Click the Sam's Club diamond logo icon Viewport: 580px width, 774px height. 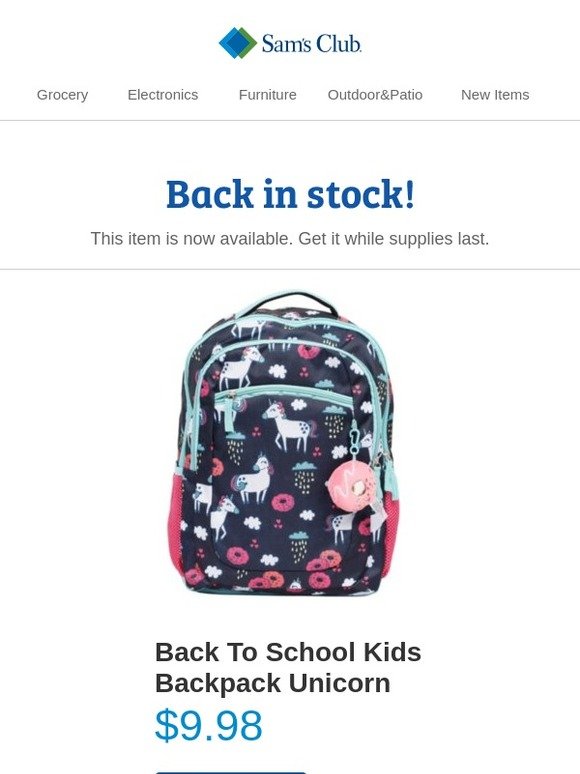pyautogui.click(x=237, y=43)
